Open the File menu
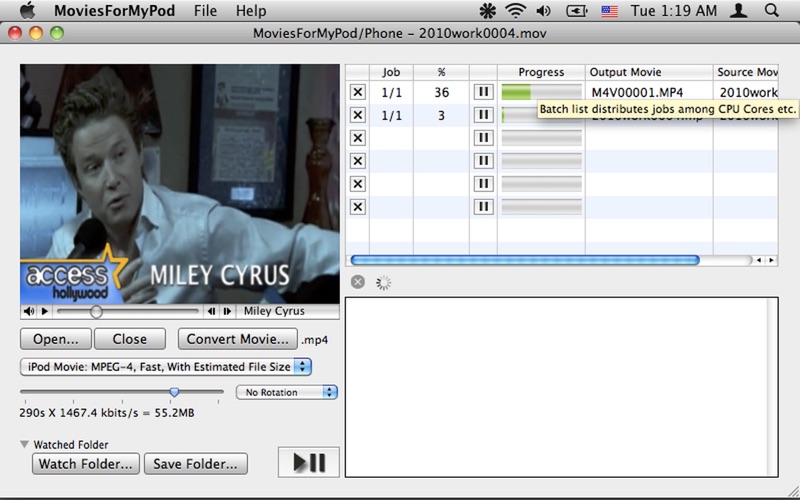This screenshot has width=800, height=500. tap(205, 11)
